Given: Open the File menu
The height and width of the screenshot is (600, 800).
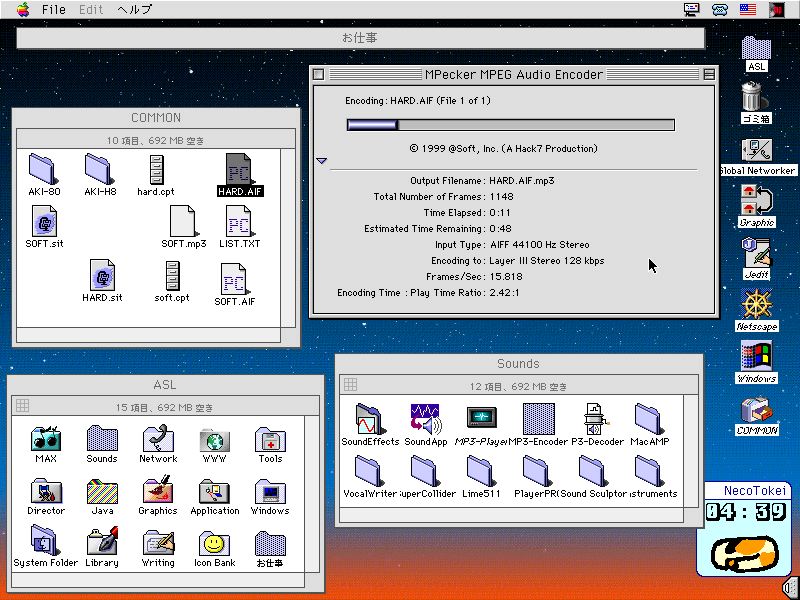Looking at the screenshot, I should coord(54,9).
